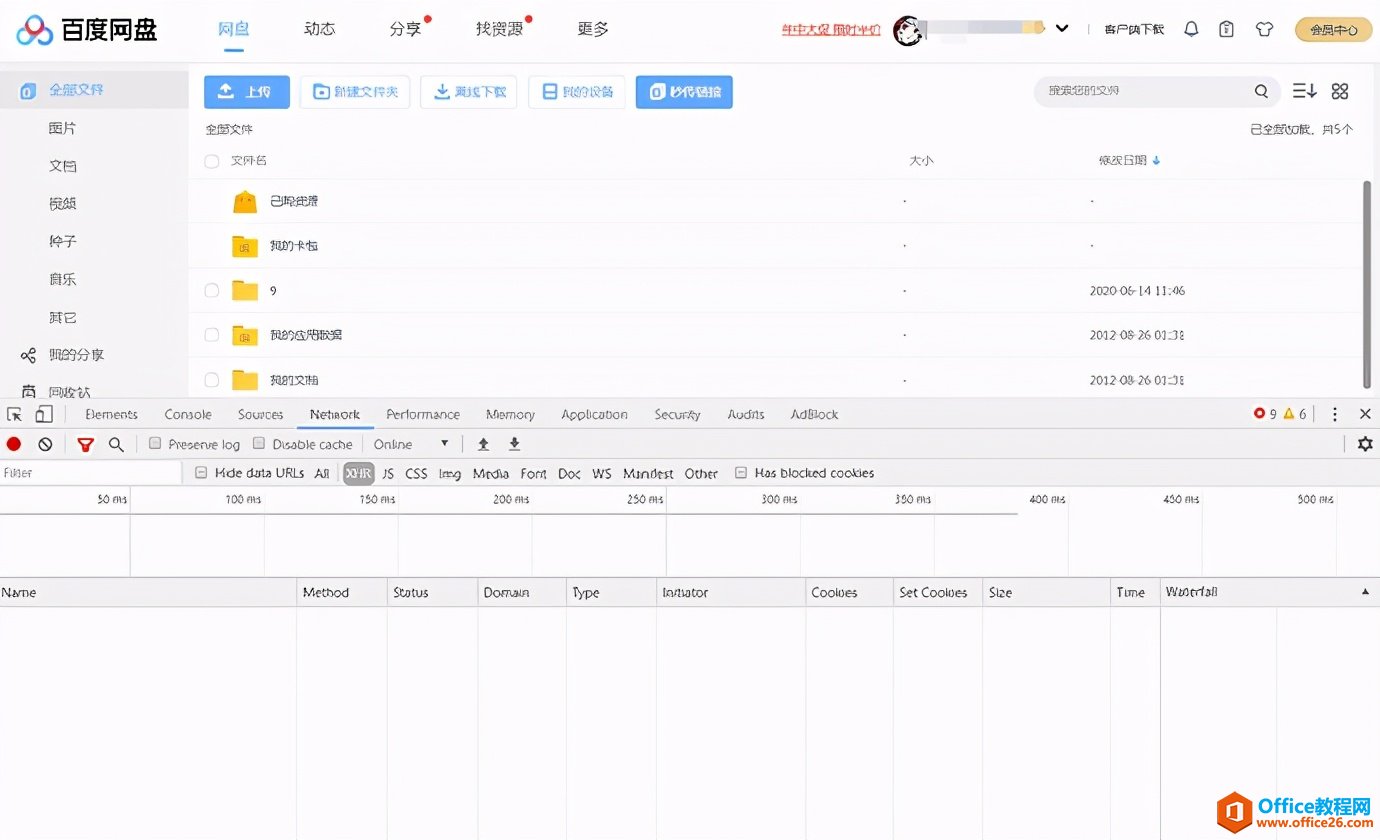Toggle the device toolbar icon
The height and width of the screenshot is (840, 1380).
coord(43,414)
